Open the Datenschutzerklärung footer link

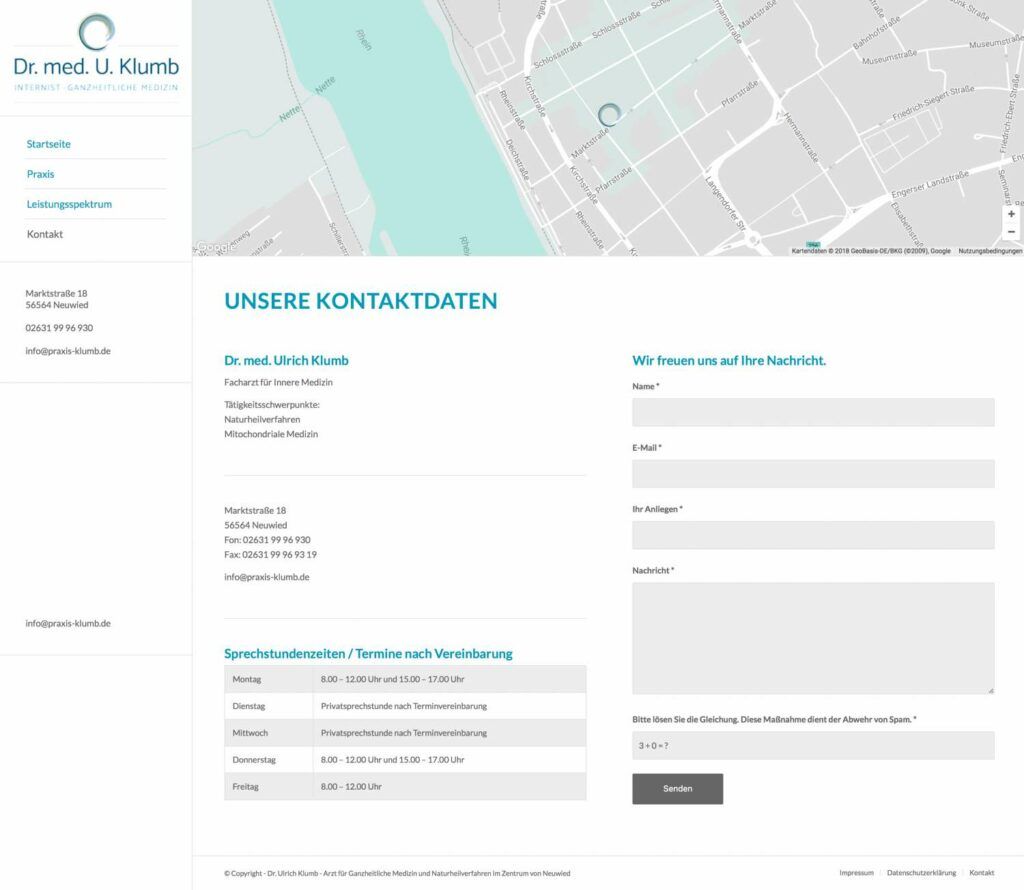921,873
